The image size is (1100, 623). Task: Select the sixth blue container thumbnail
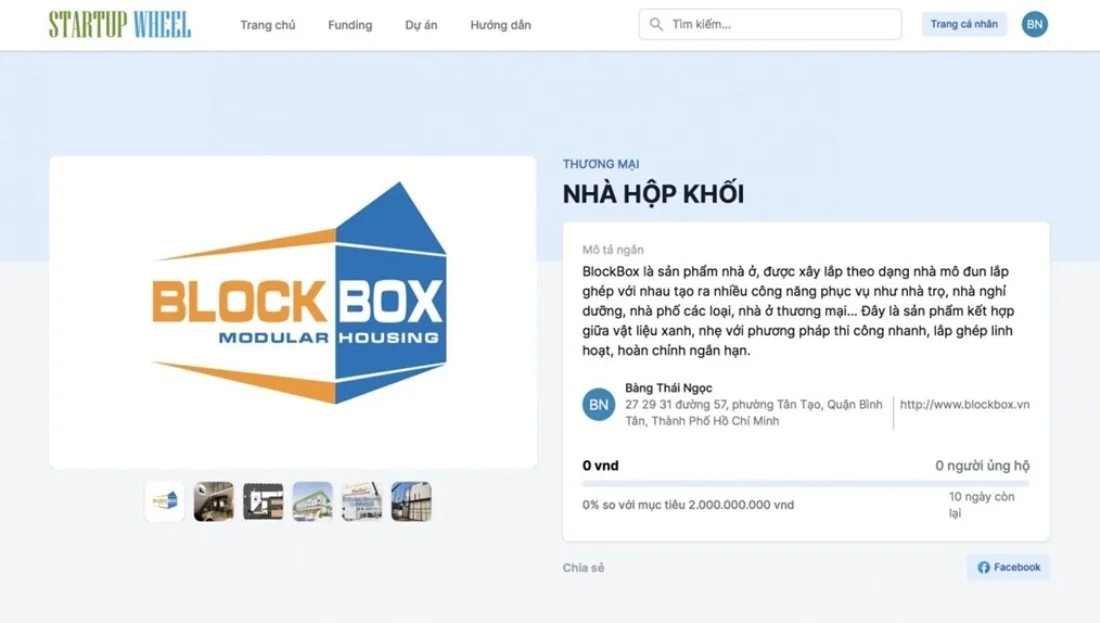(411, 502)
